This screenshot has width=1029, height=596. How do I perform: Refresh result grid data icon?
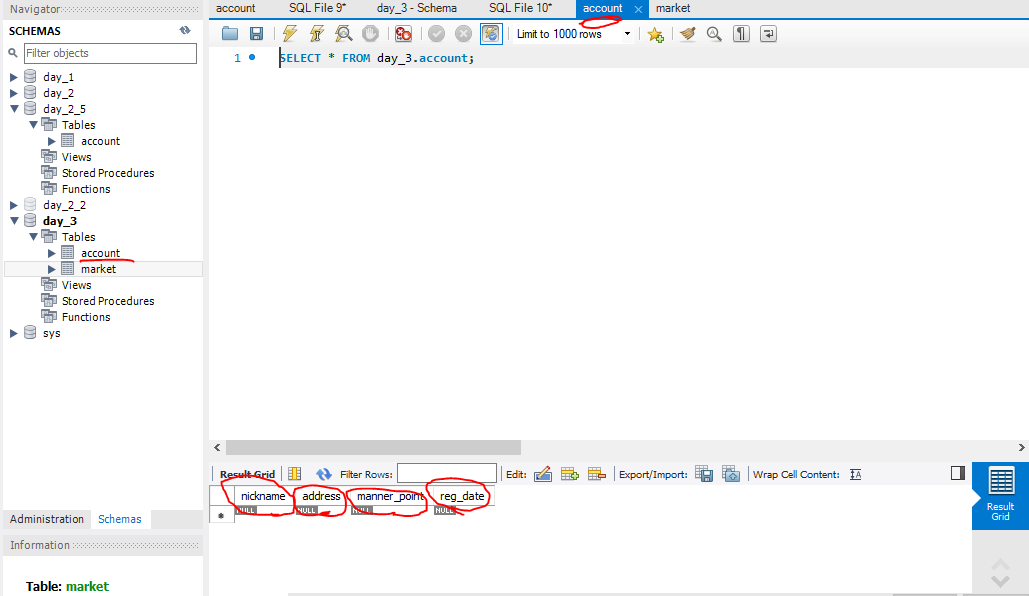coord(324,474)
